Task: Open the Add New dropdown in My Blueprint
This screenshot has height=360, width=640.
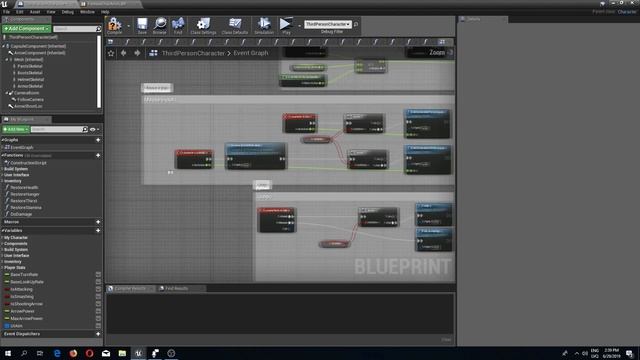Action: point(16,129)
